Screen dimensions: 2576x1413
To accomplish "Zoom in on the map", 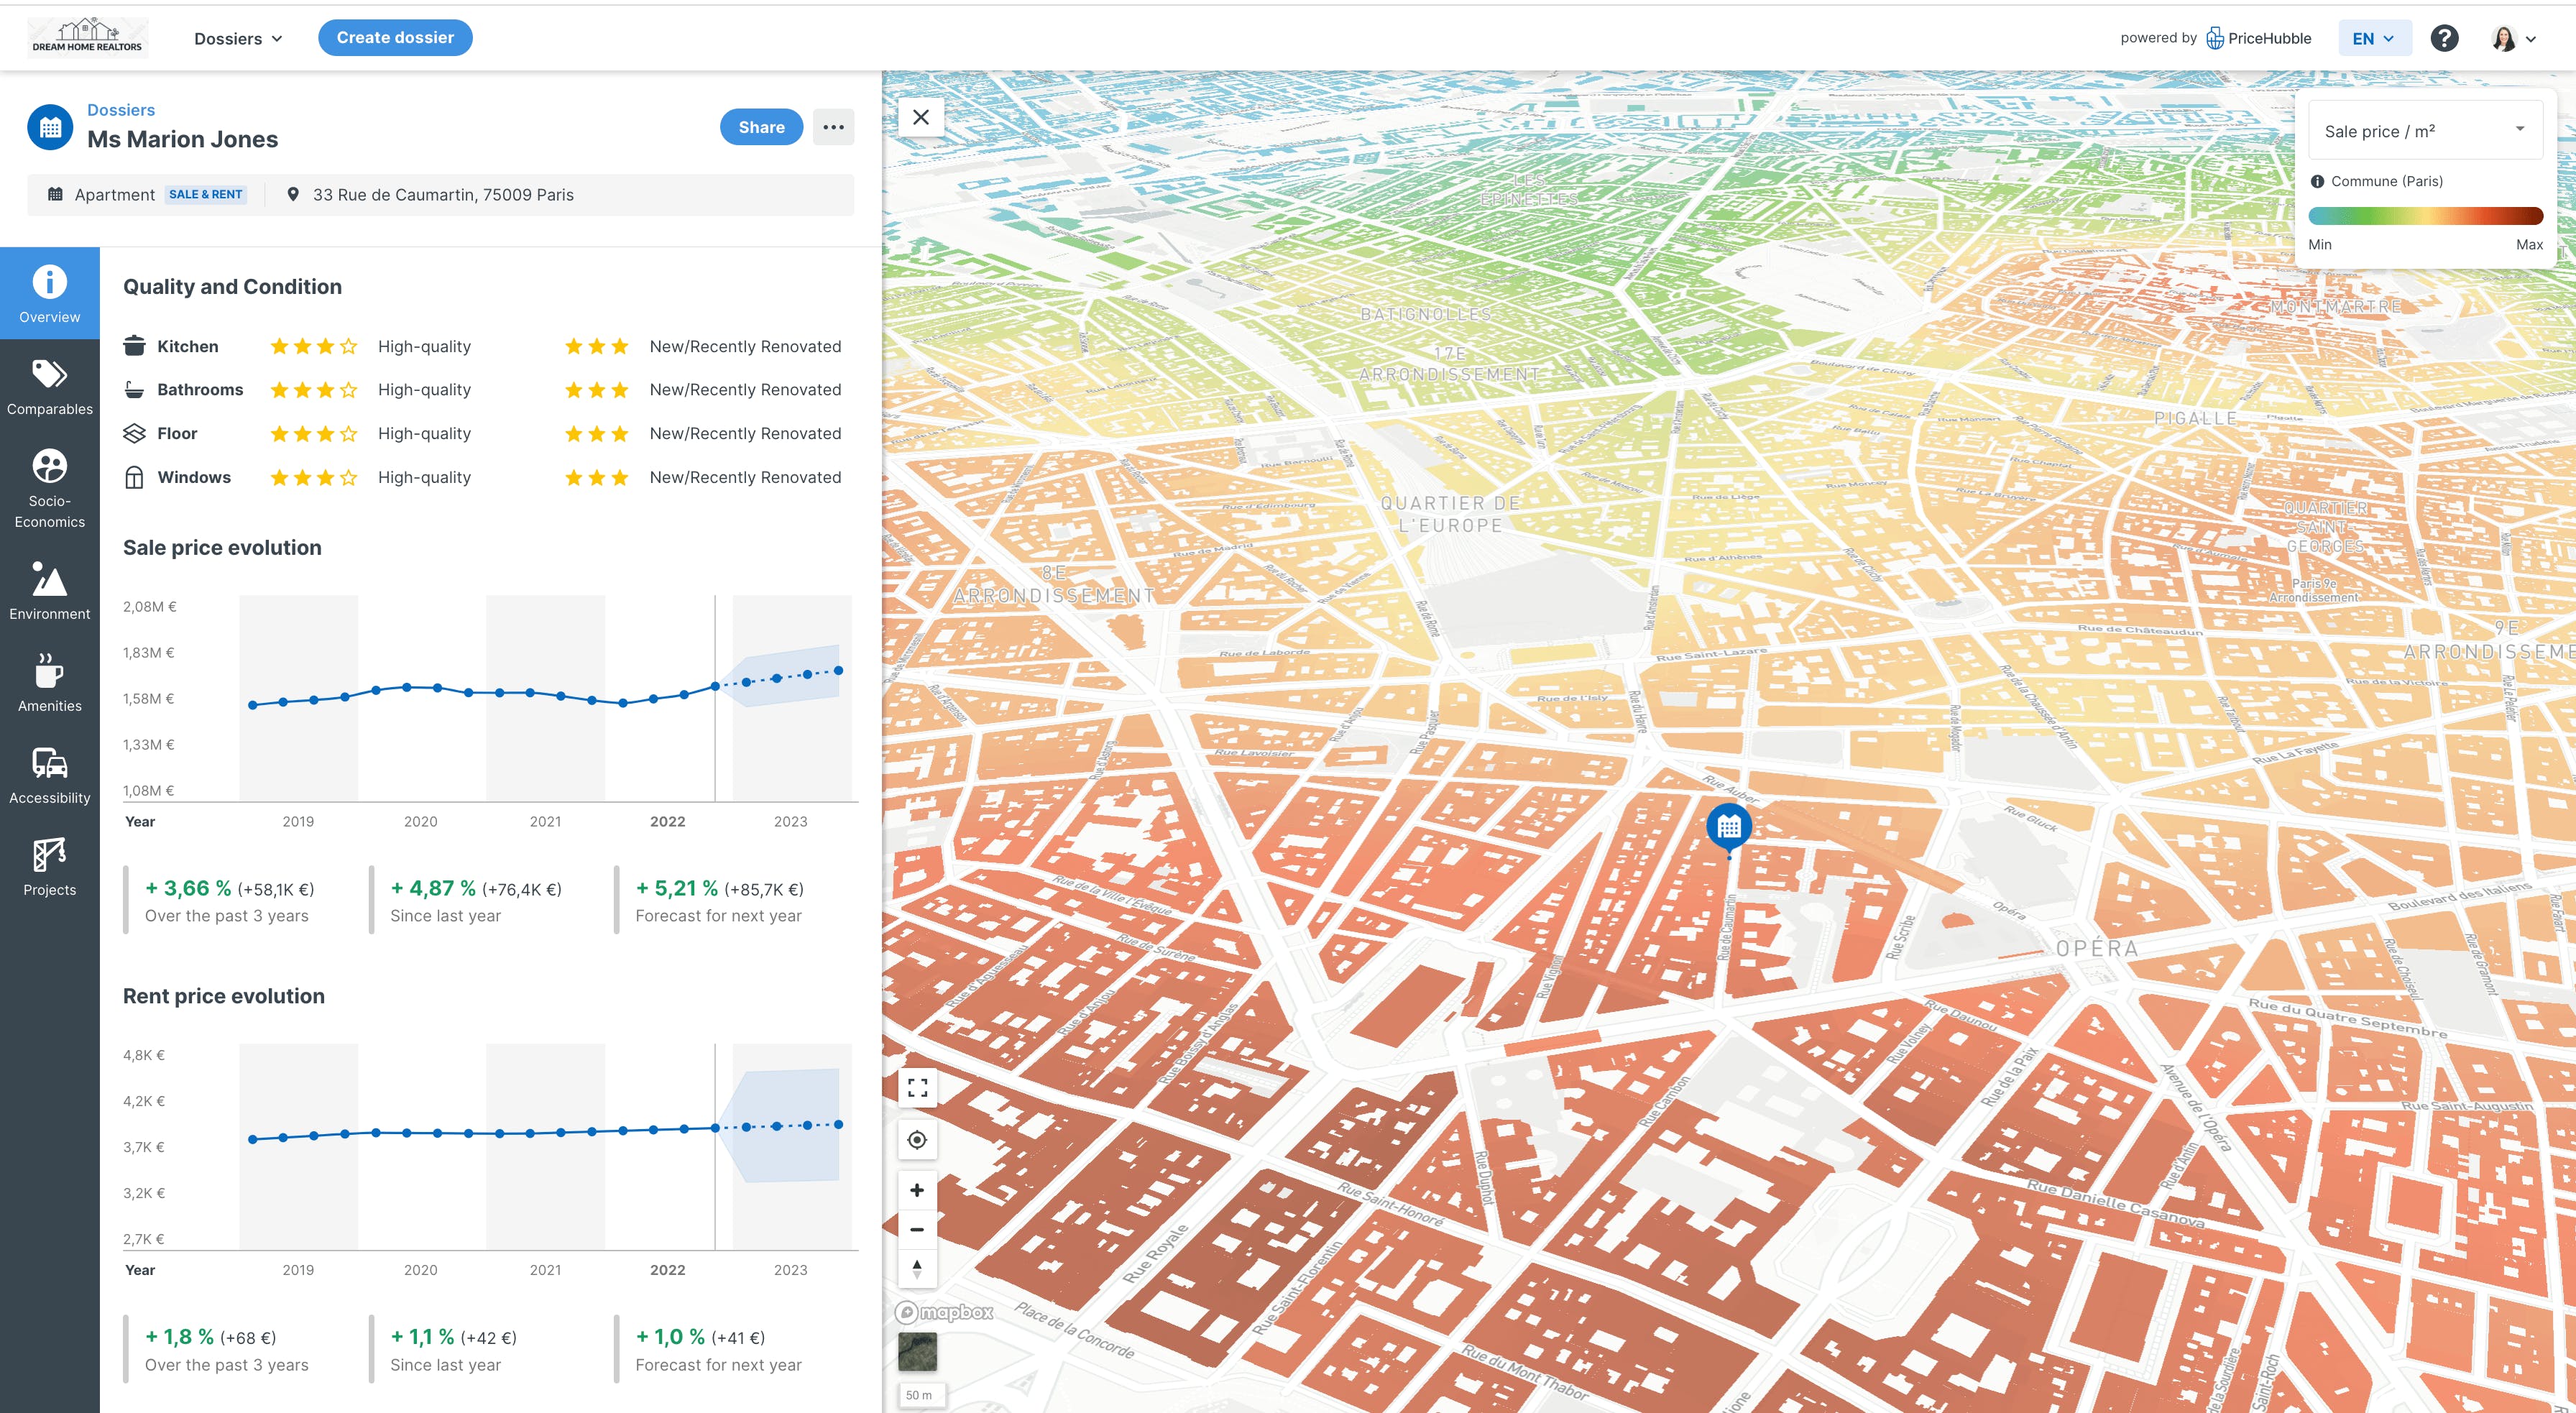I will pos(917,1190).
